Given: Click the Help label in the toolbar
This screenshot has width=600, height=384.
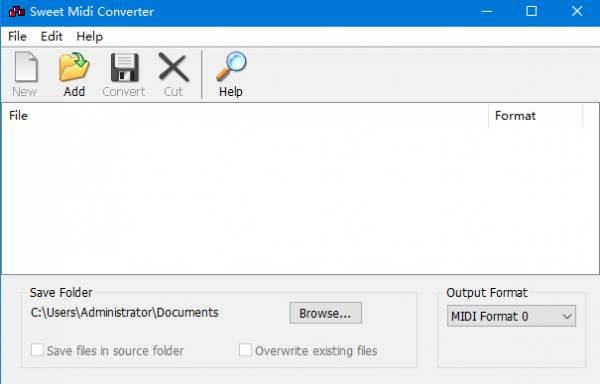Looking at the screenshot, I should click(231, 92).
